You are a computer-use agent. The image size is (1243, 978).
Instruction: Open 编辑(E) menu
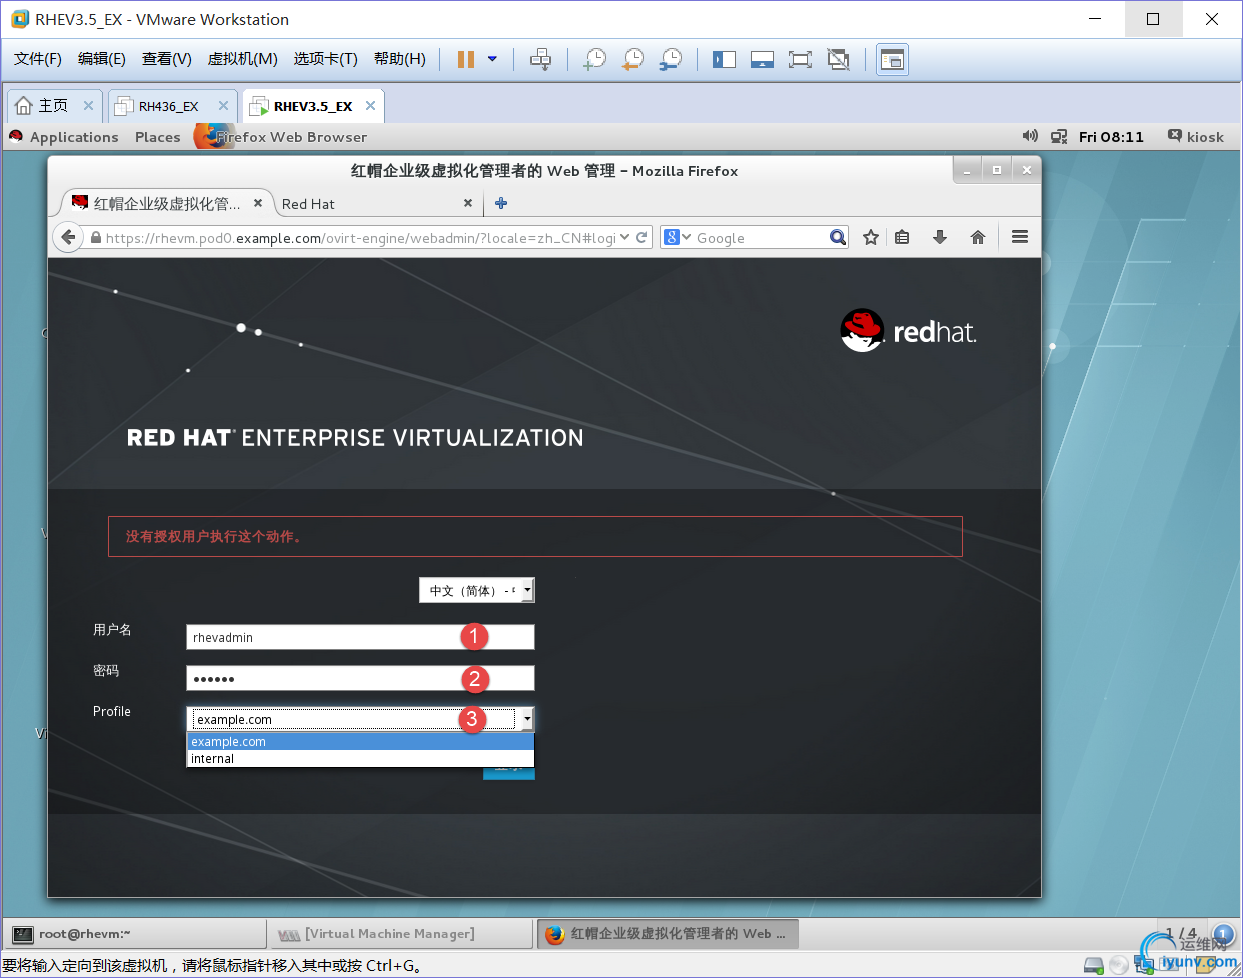tap(102, 59)
